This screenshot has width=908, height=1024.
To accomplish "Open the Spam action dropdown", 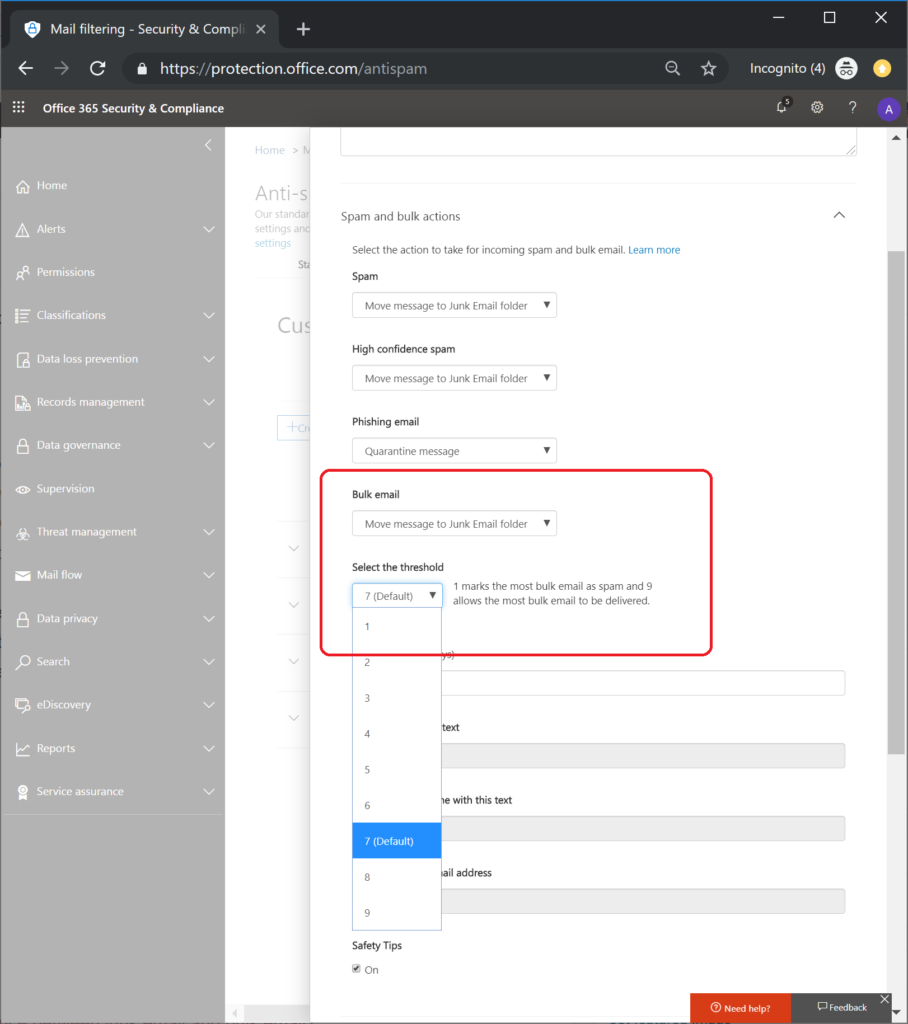I will (x=454, y=306).
